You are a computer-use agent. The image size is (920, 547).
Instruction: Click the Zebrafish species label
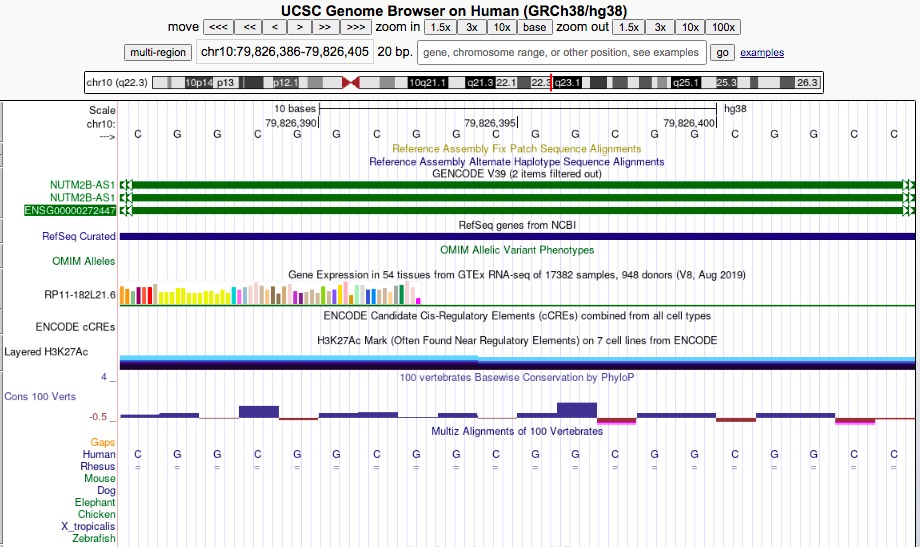coord(93,538)
